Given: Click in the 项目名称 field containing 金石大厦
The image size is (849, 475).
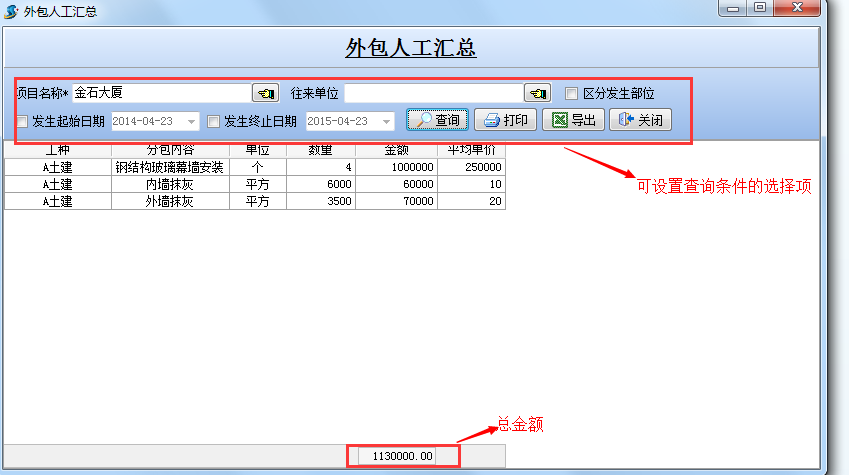Looking at the screenshot, I should 160,93.
